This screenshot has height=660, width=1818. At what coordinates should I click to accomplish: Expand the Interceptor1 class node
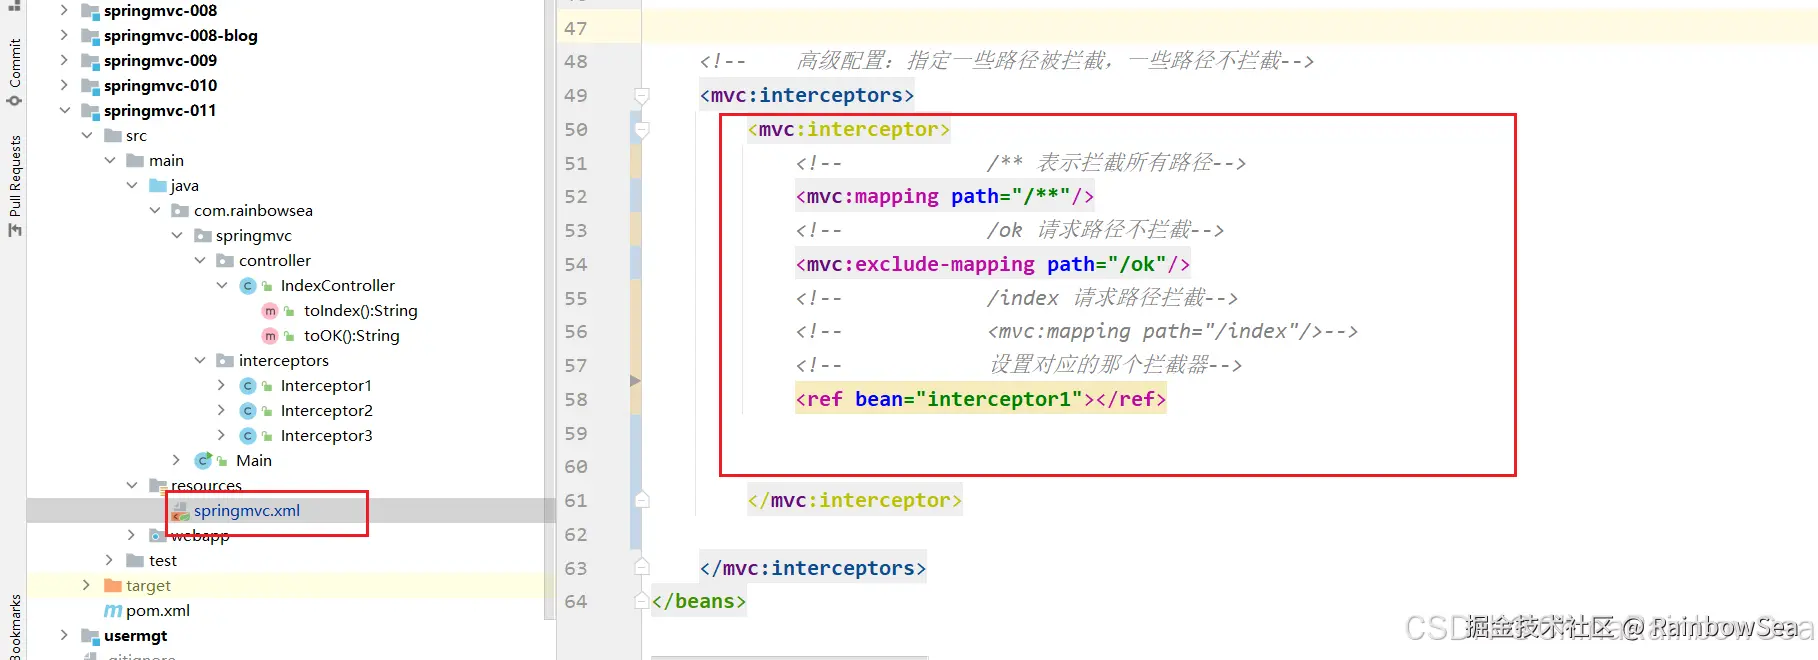pyautogui.click(x=222, y=386)
